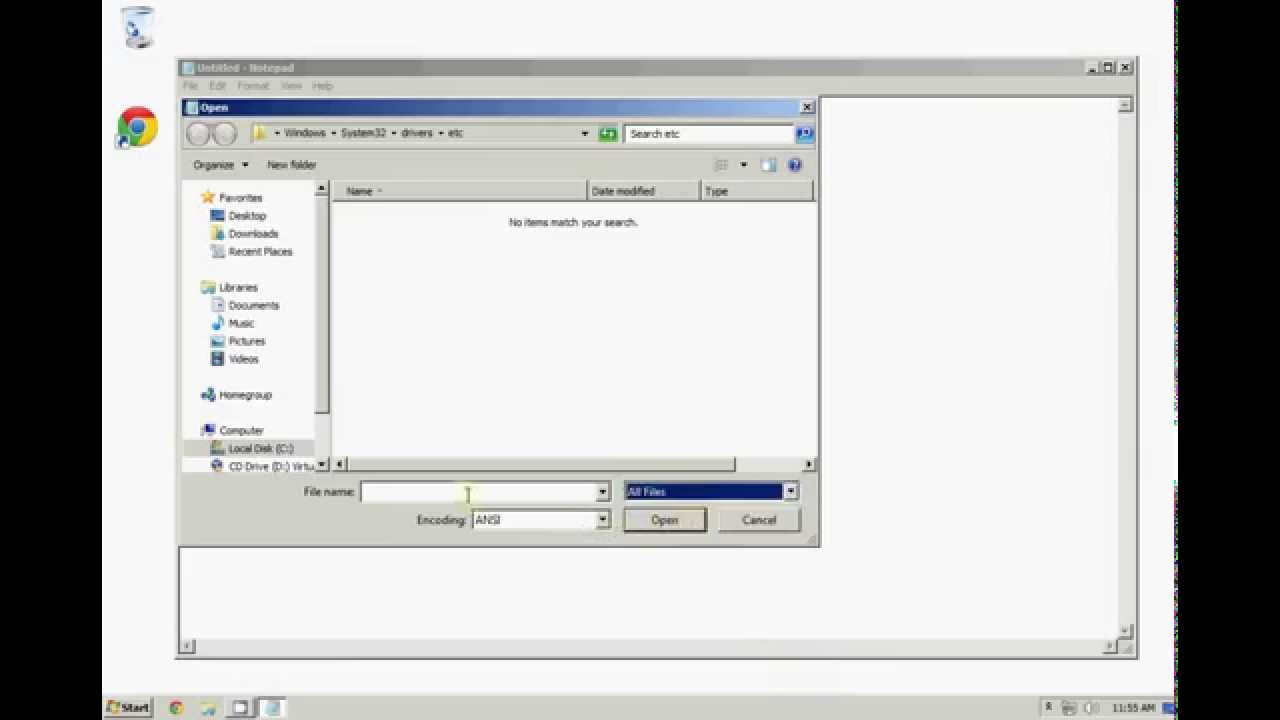Viewport: 1280px width, 720px height.
Task: Go forward with the dialog's Forward arrow
Action: (224, 134)
